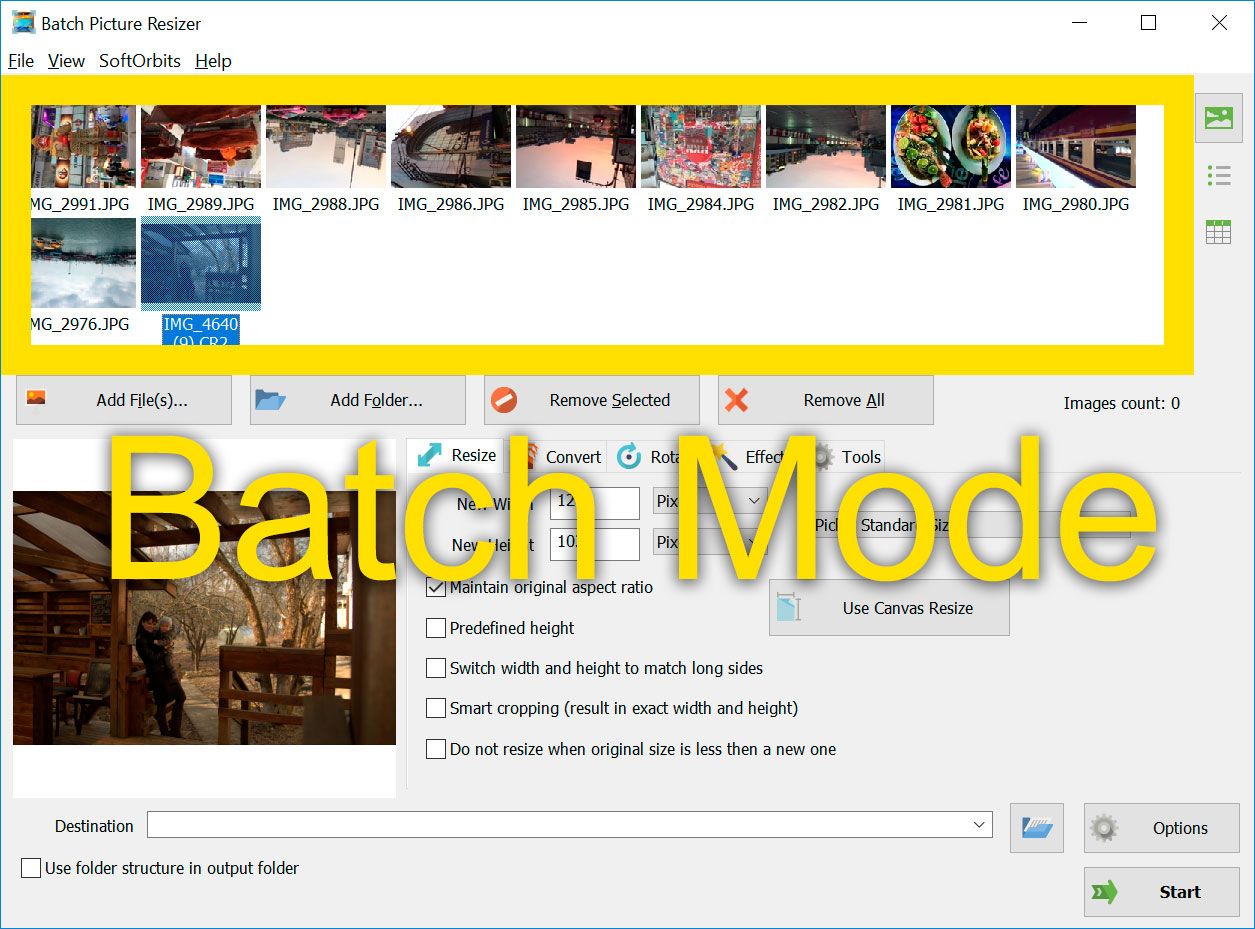Click the browse folder icon beside Destination
The image size is (1255, 929).
click(1036, 828)
